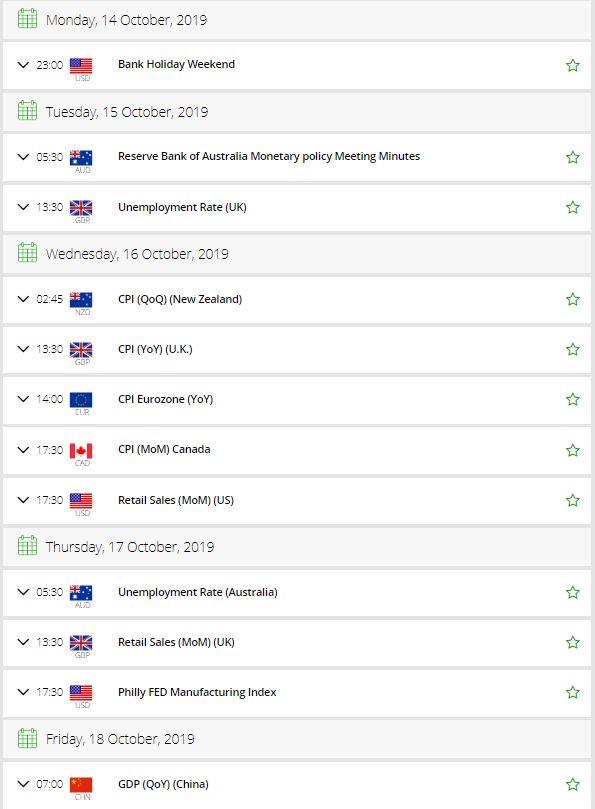The image size is (595, 809).
Task: Expand the Philly FED Manufacturing Index row
Action: (x=23, y=692)
